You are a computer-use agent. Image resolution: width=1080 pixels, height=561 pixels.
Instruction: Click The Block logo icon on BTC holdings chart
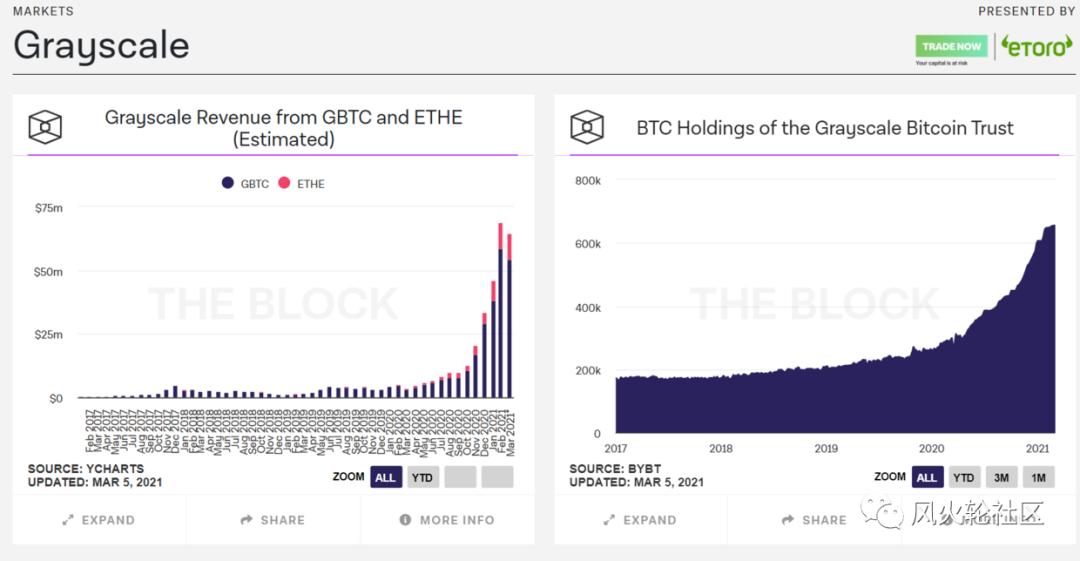587,127
